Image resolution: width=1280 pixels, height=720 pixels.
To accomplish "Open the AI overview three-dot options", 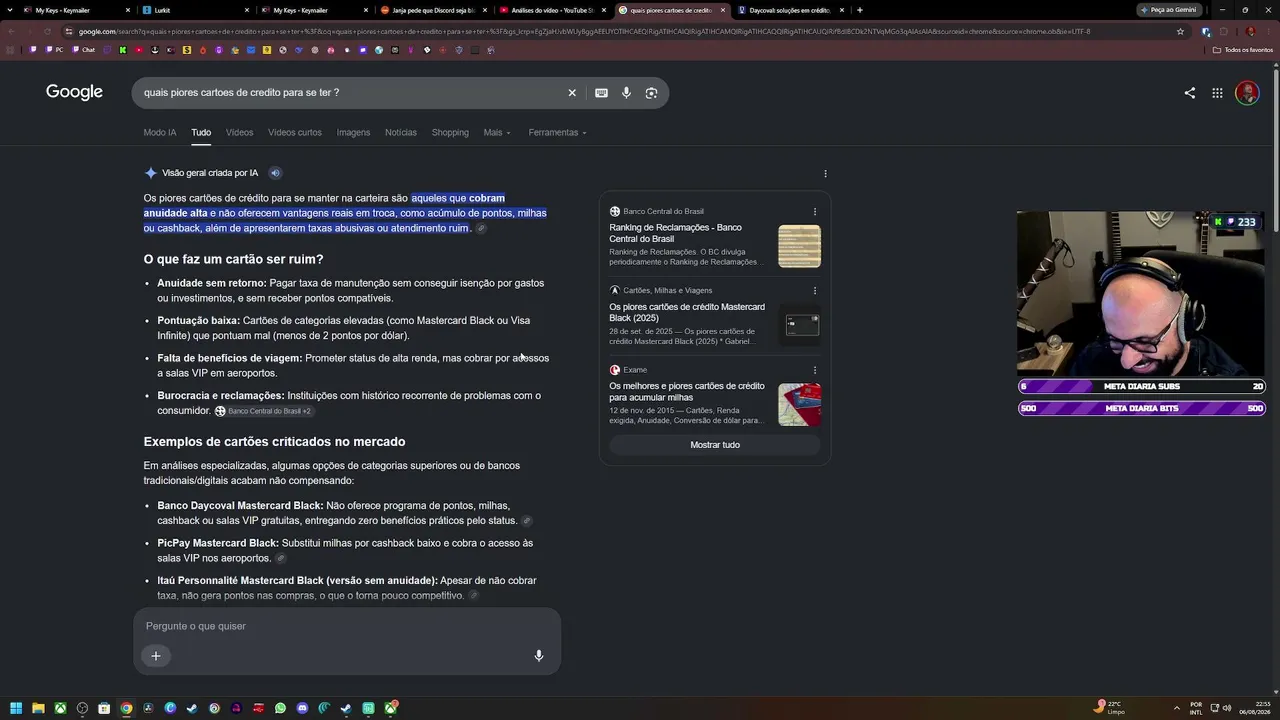I will coord(825,173).
